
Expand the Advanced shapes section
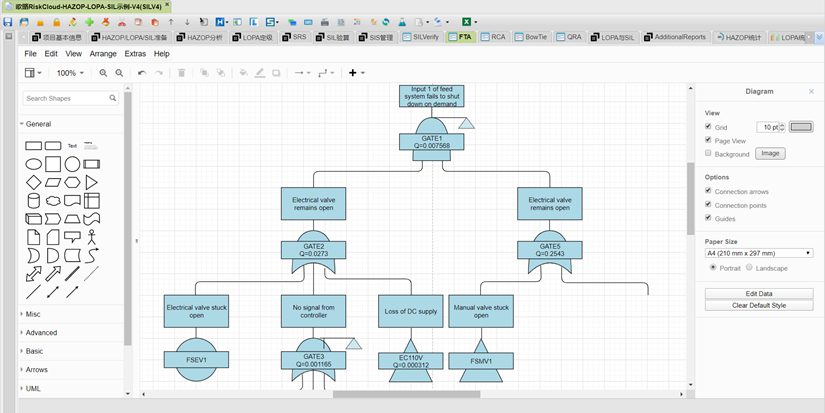click(x=41, y=332)
